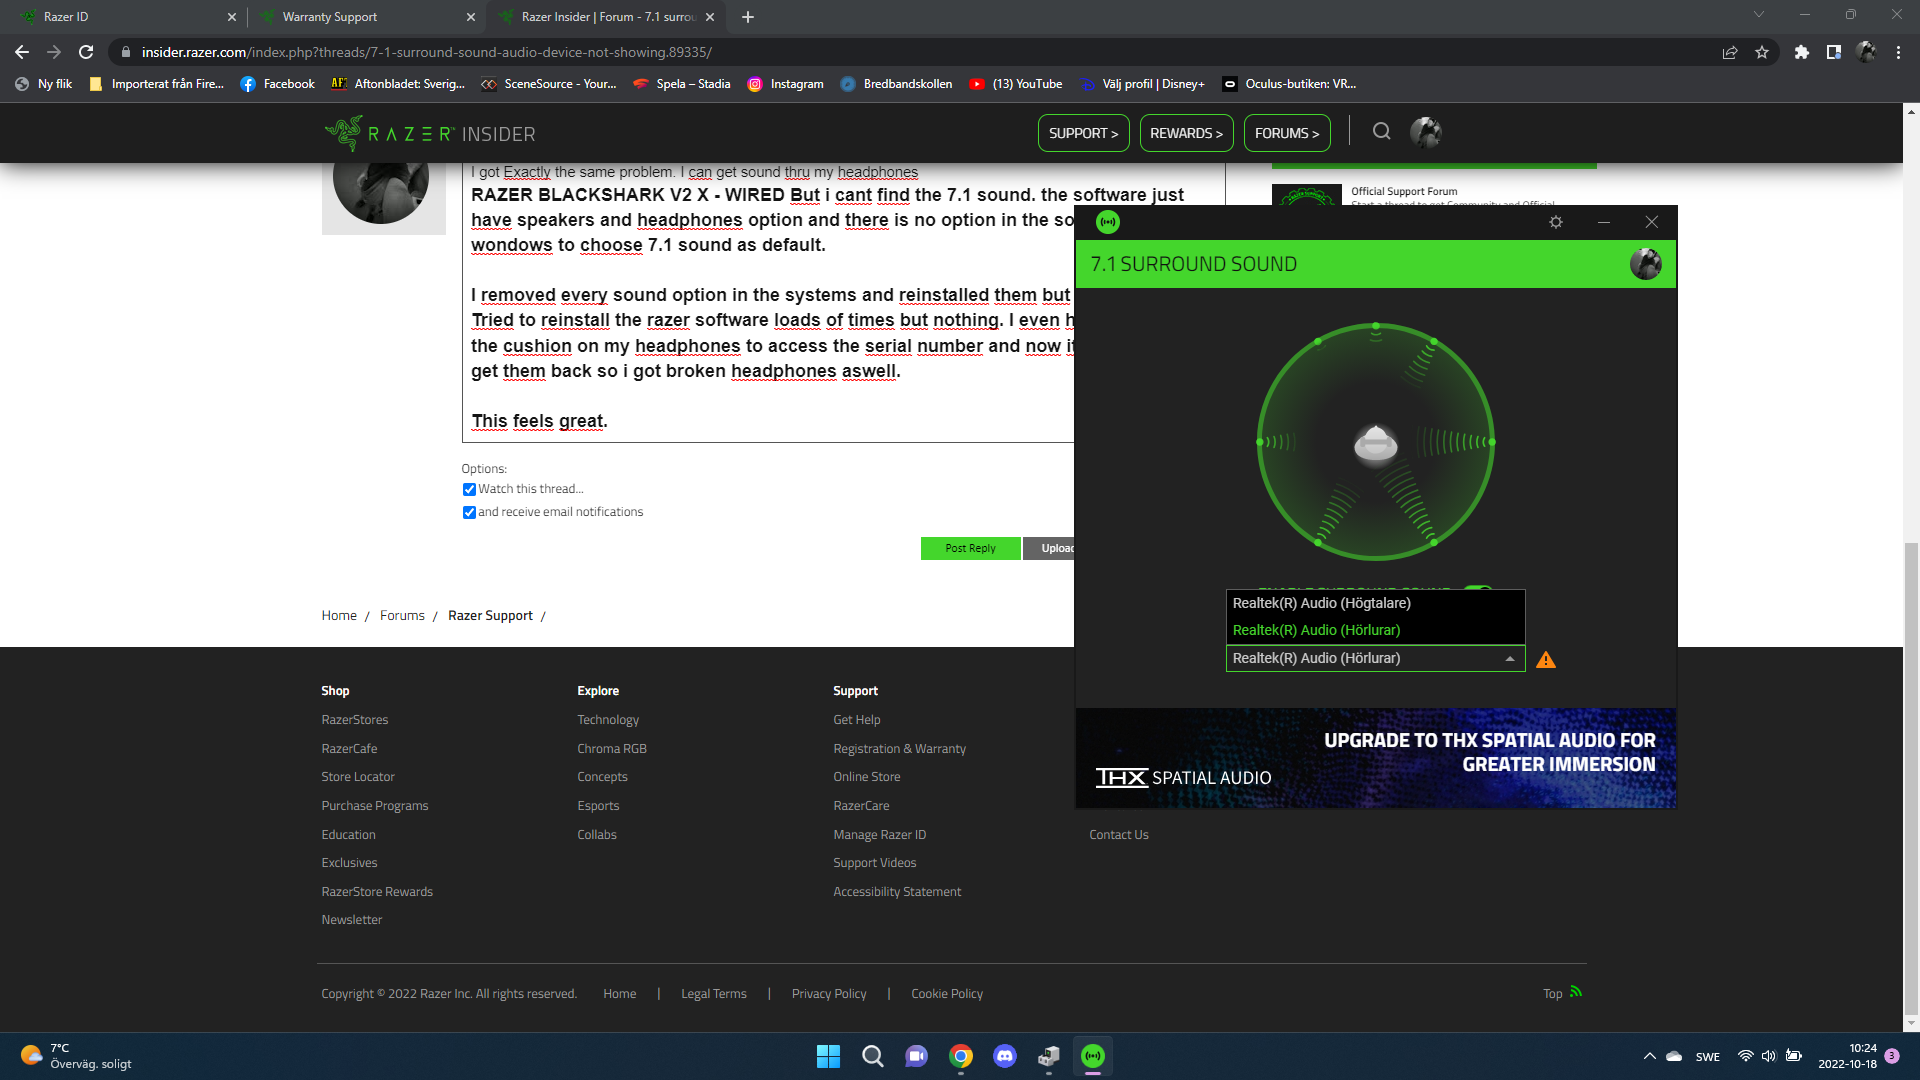Open the Chroma RGB link
The height and width of the screenshot is (1080, 1920).
click(612, 749)
